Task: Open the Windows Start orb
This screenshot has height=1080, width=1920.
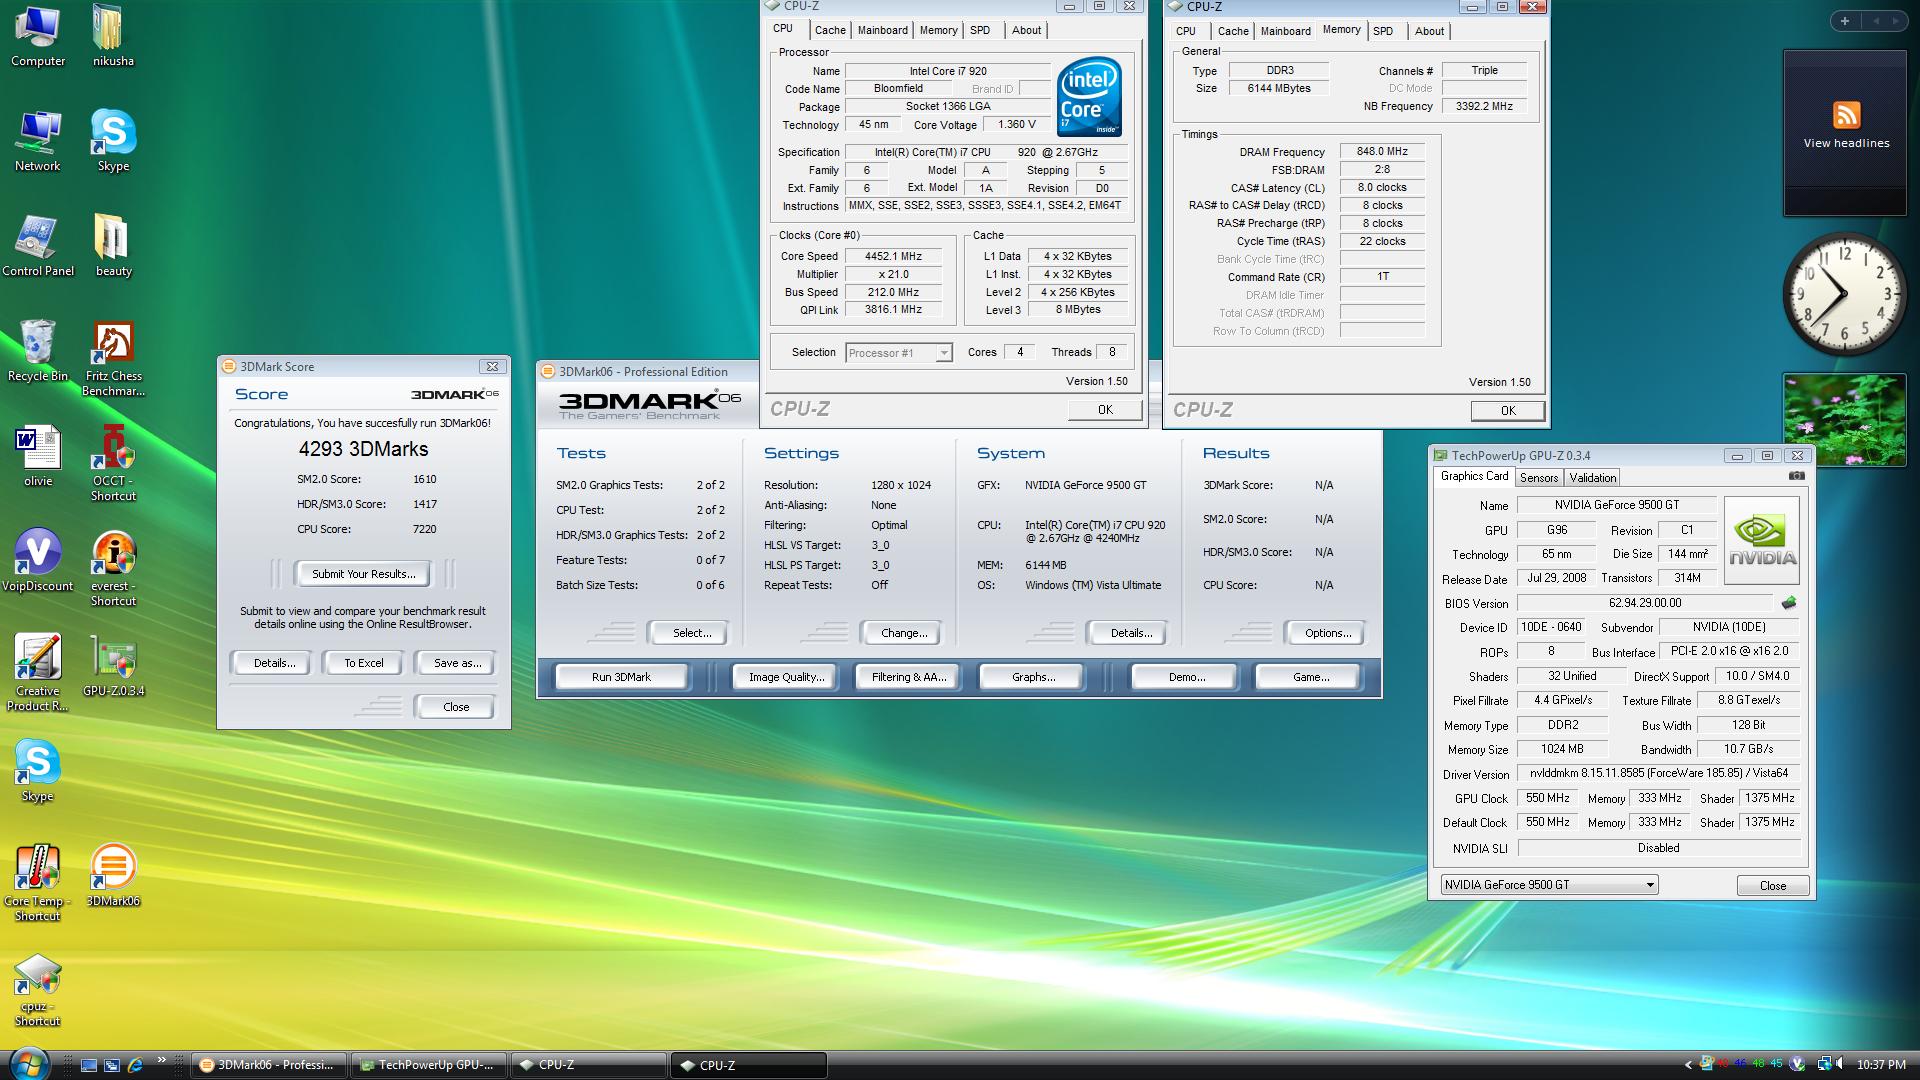Action: [27, 1063]
